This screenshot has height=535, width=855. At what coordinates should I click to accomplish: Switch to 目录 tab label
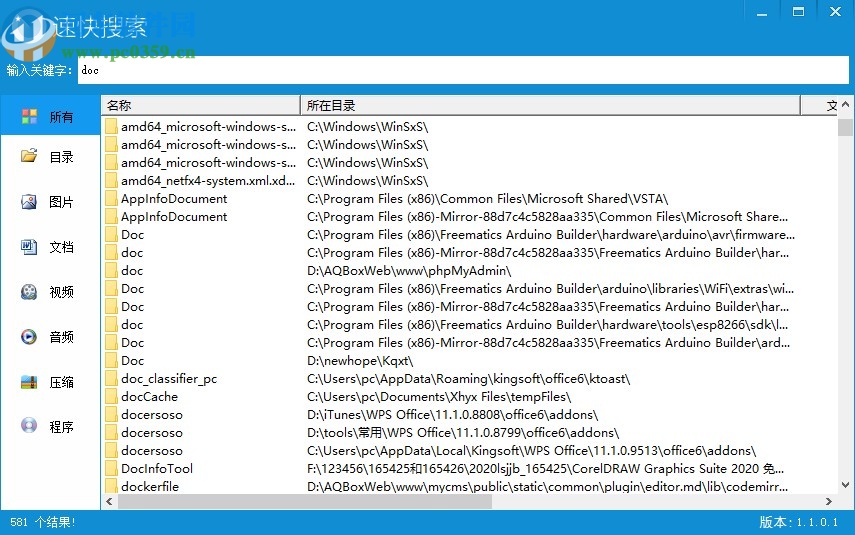click(61, 157)
